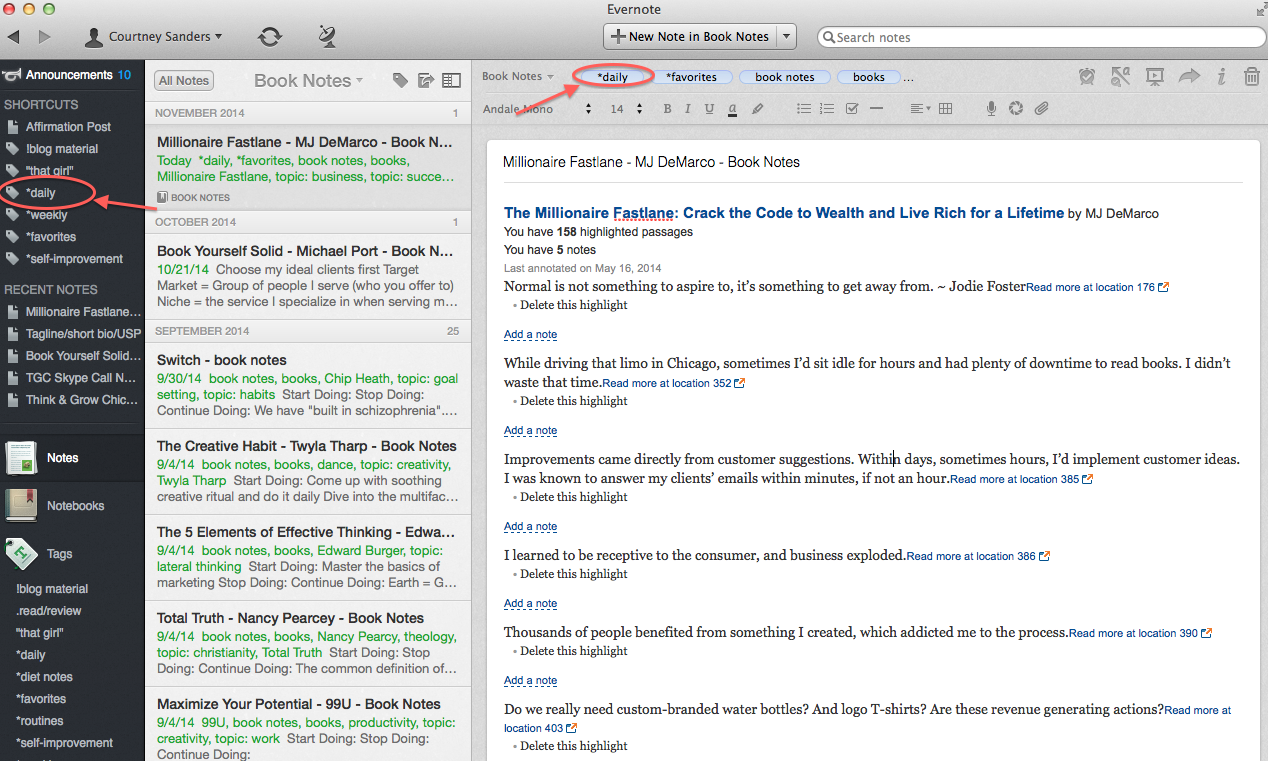Open The Millionaire Fastlane book title link
The height and width of the screenshot is (761, 1268).
pyautogui.click(x=784, y=213)
